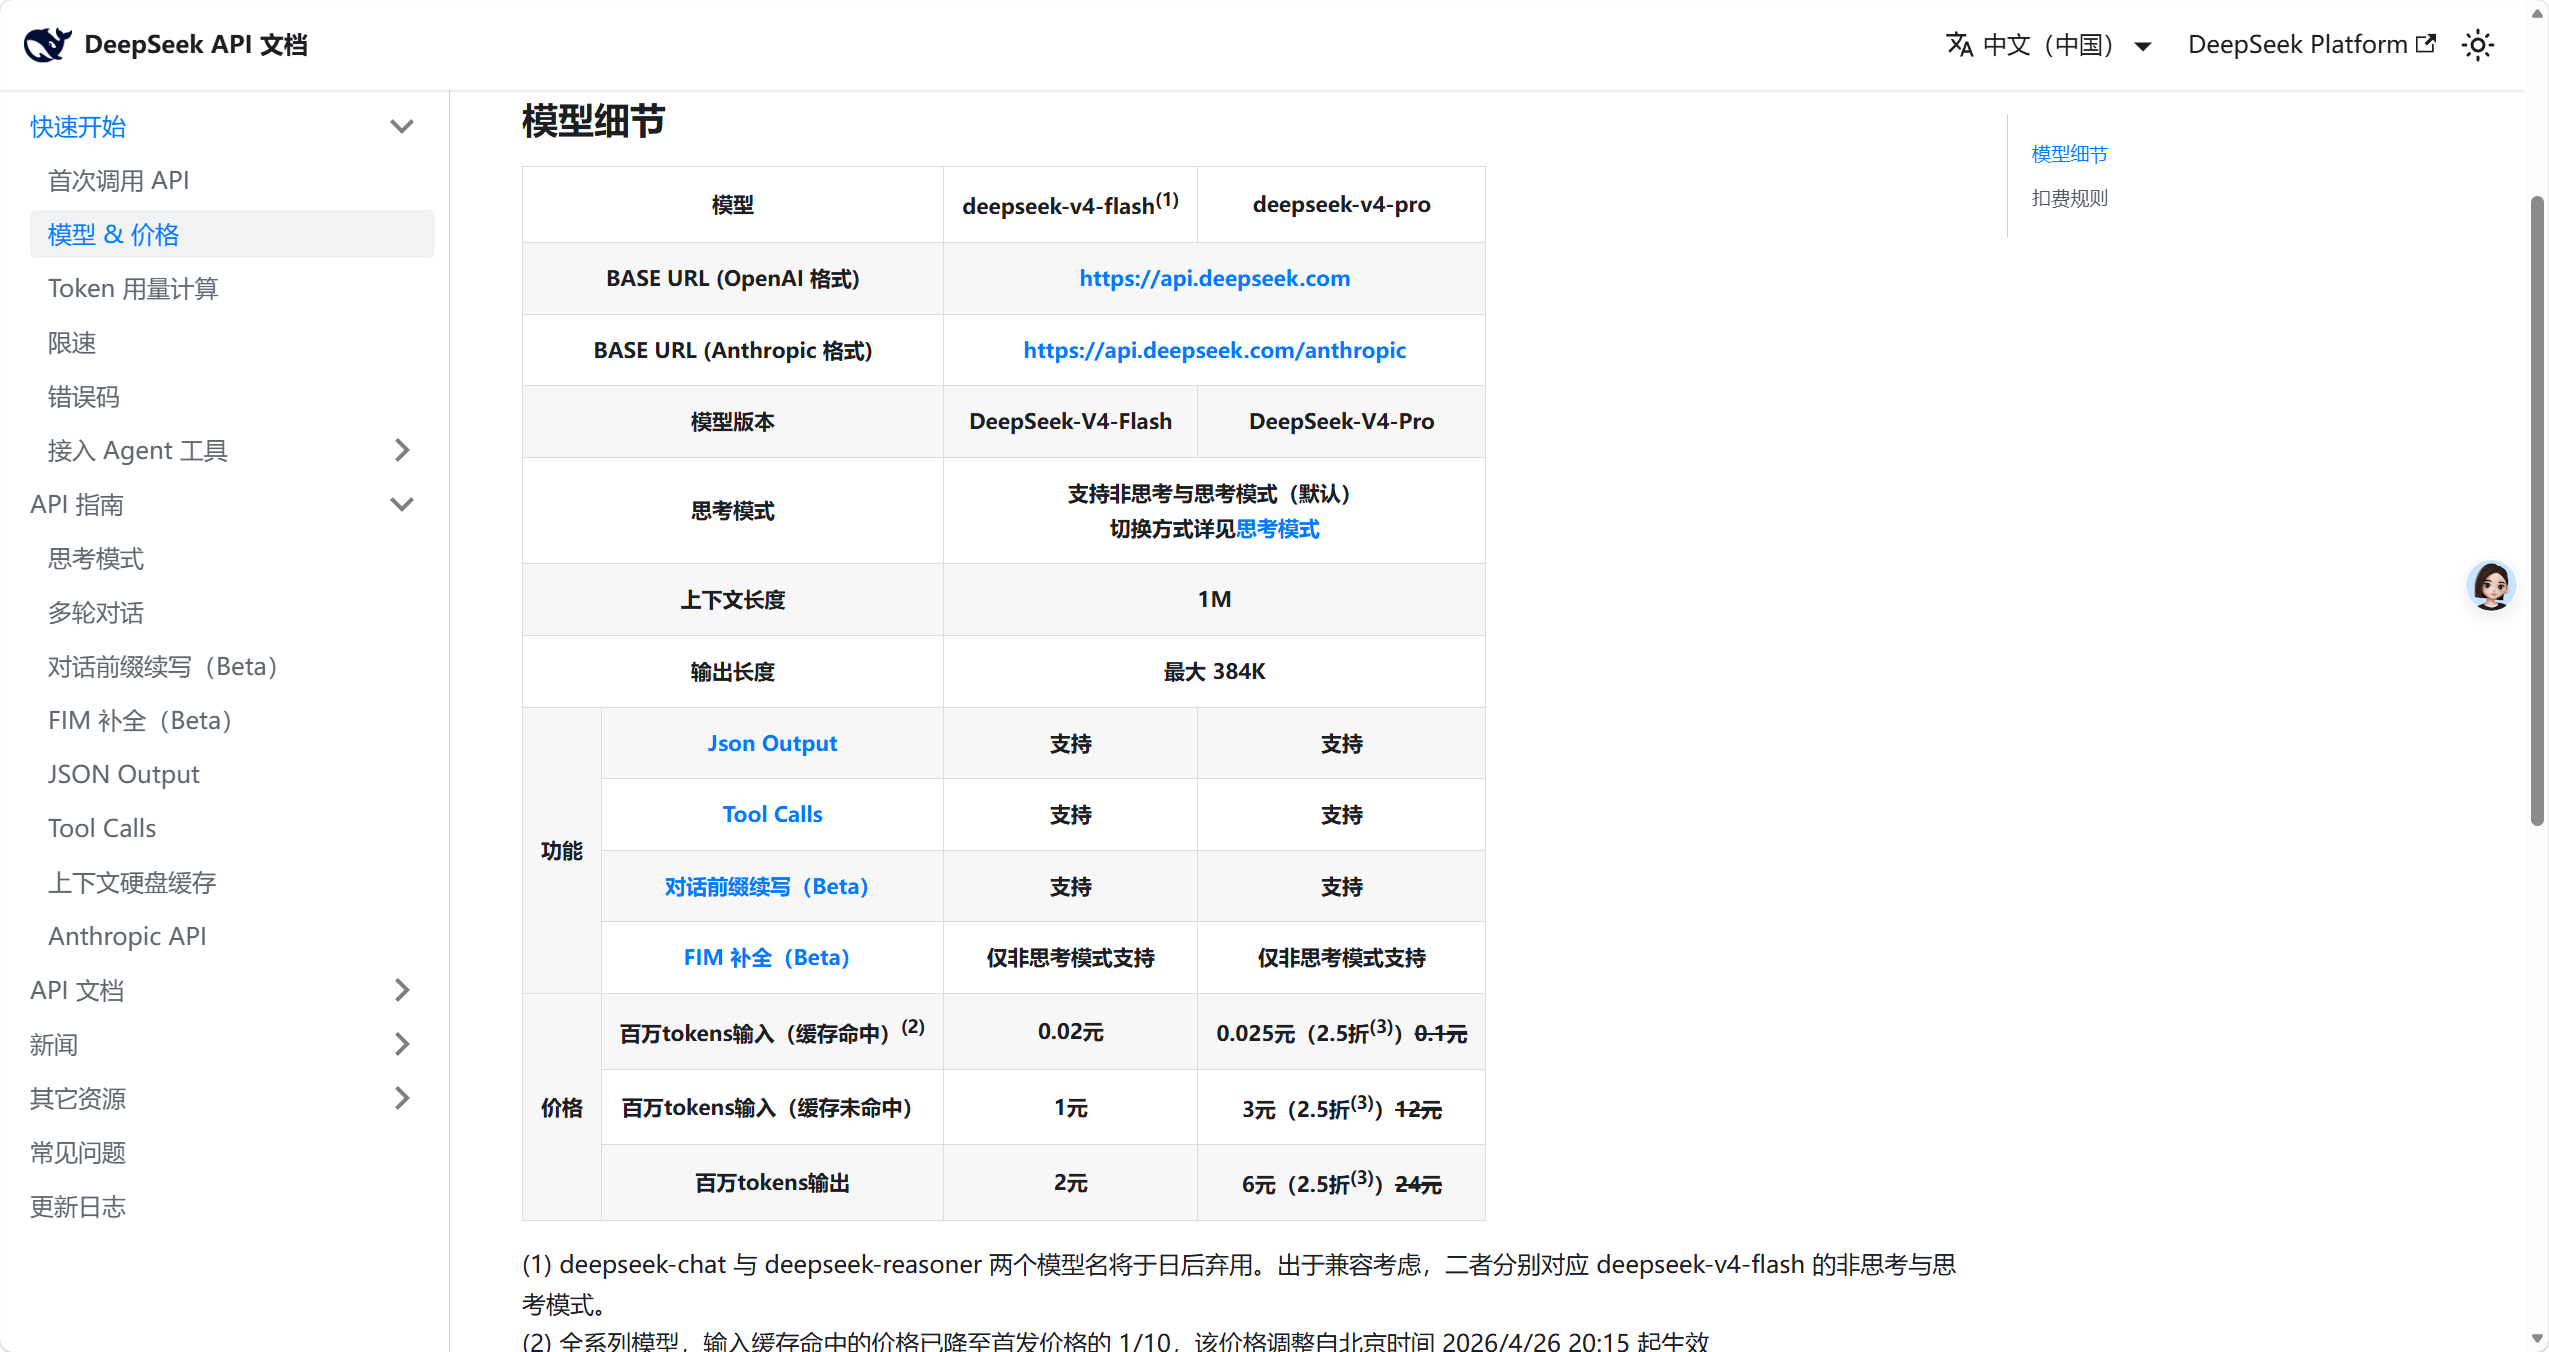Open the 中文（中国）language dropdown
Image resolution: width=2549 pixels, height=1352 pixels.
click(x=2049, y=45)
